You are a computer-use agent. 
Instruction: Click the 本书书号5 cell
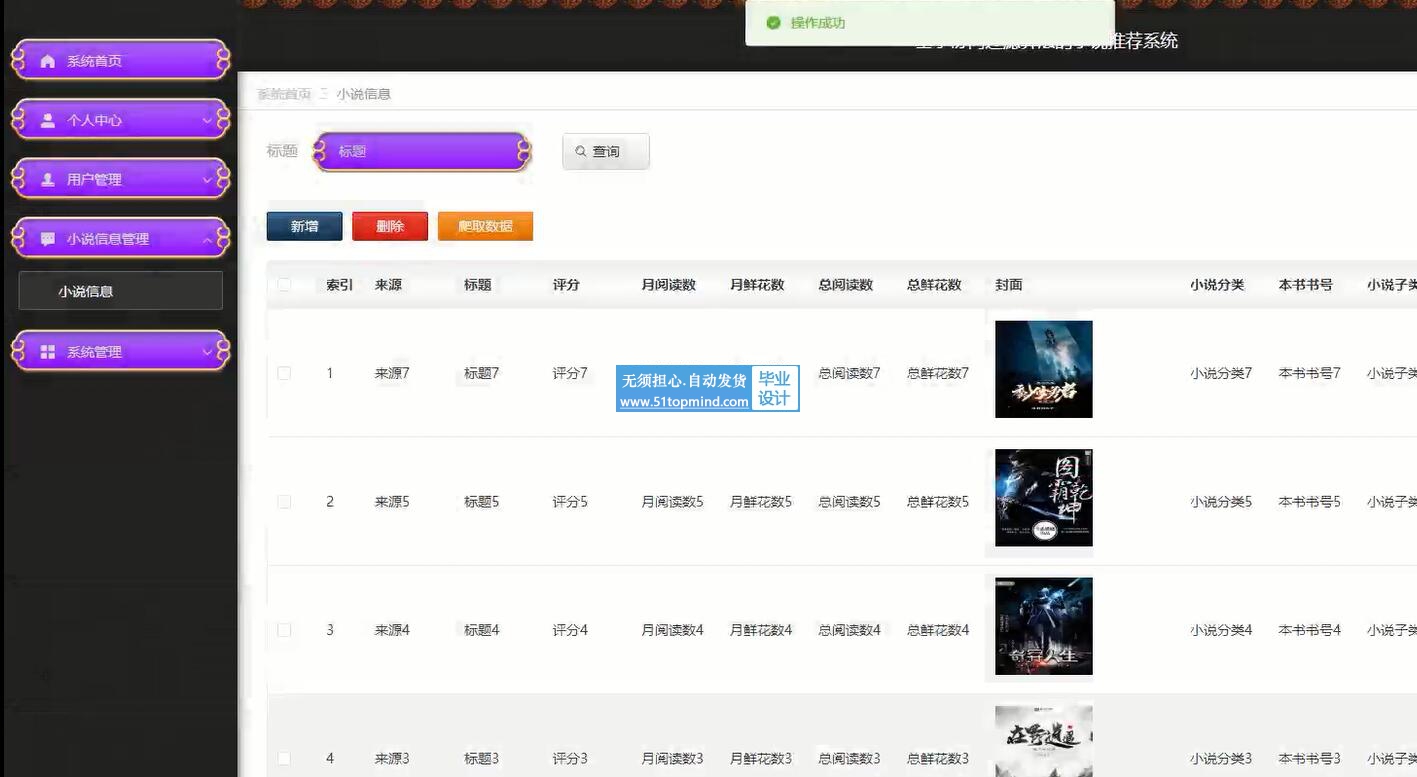pyautogui.click(x=1310, y=502)
